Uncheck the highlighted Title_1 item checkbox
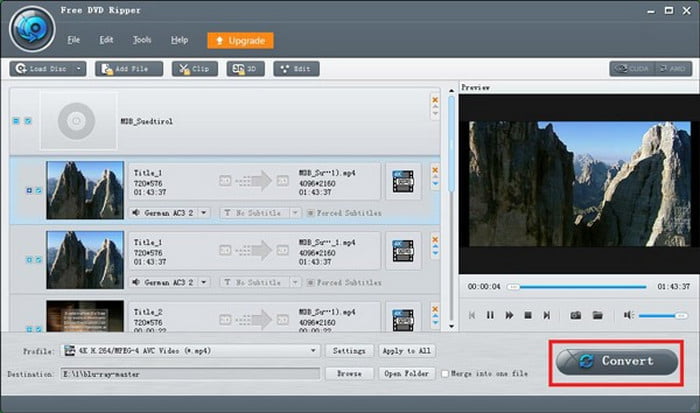 point(38,191)
